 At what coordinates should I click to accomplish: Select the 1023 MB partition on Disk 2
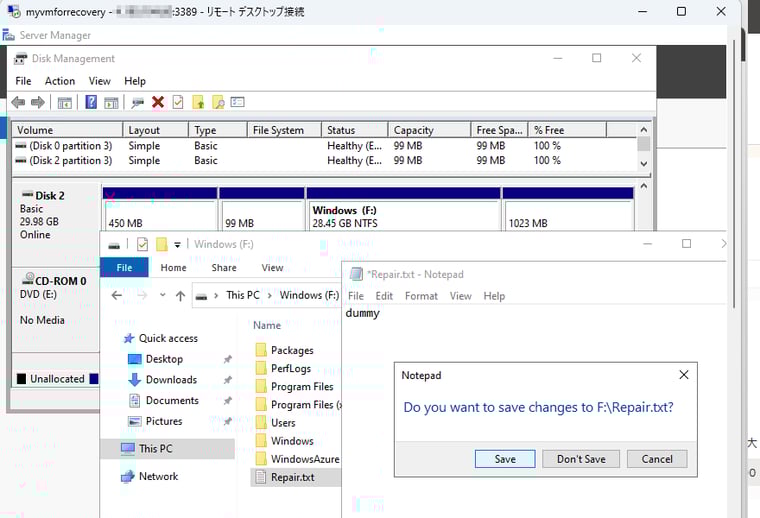coord(568,208)
